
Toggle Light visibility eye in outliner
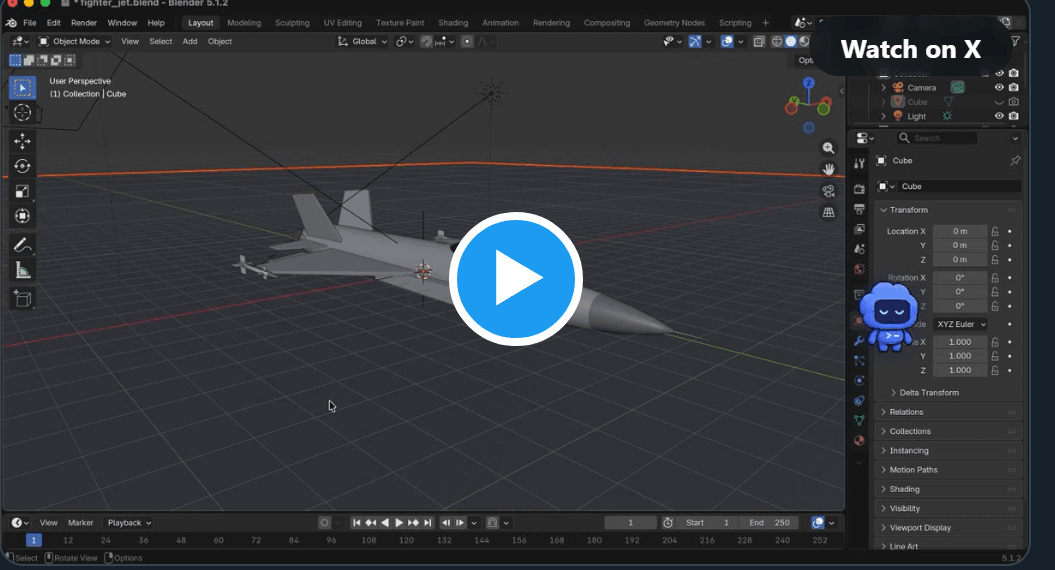click(999, 116)
